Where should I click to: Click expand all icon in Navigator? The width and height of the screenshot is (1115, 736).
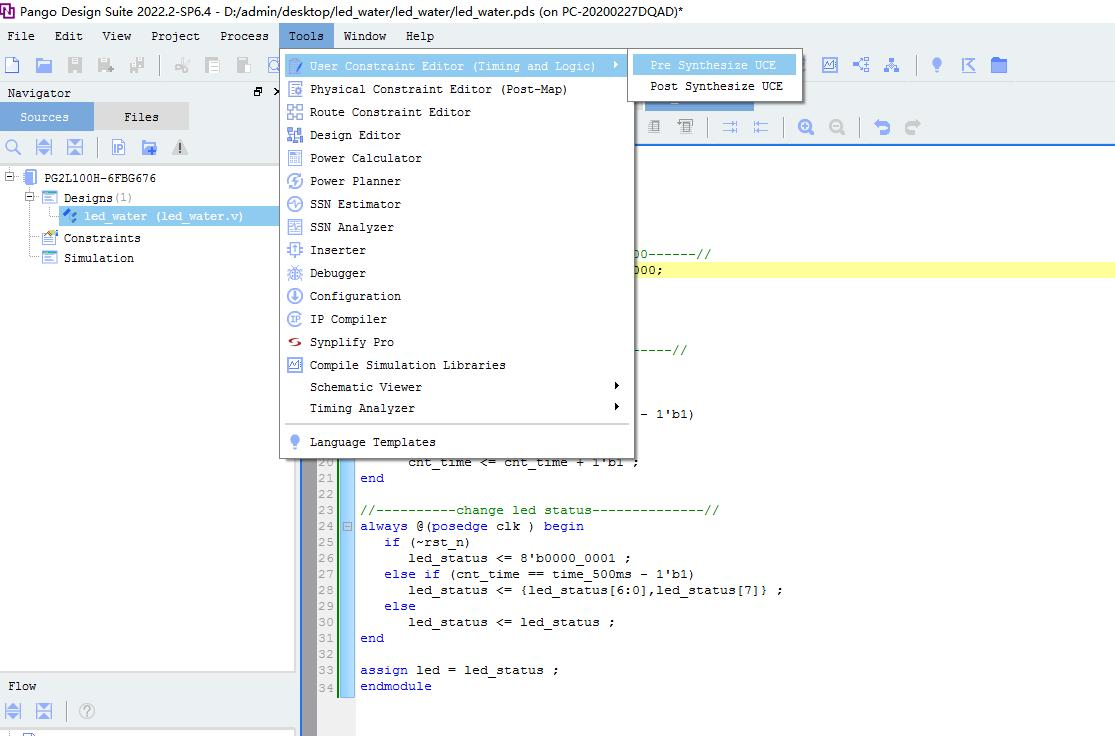(44, 147)
